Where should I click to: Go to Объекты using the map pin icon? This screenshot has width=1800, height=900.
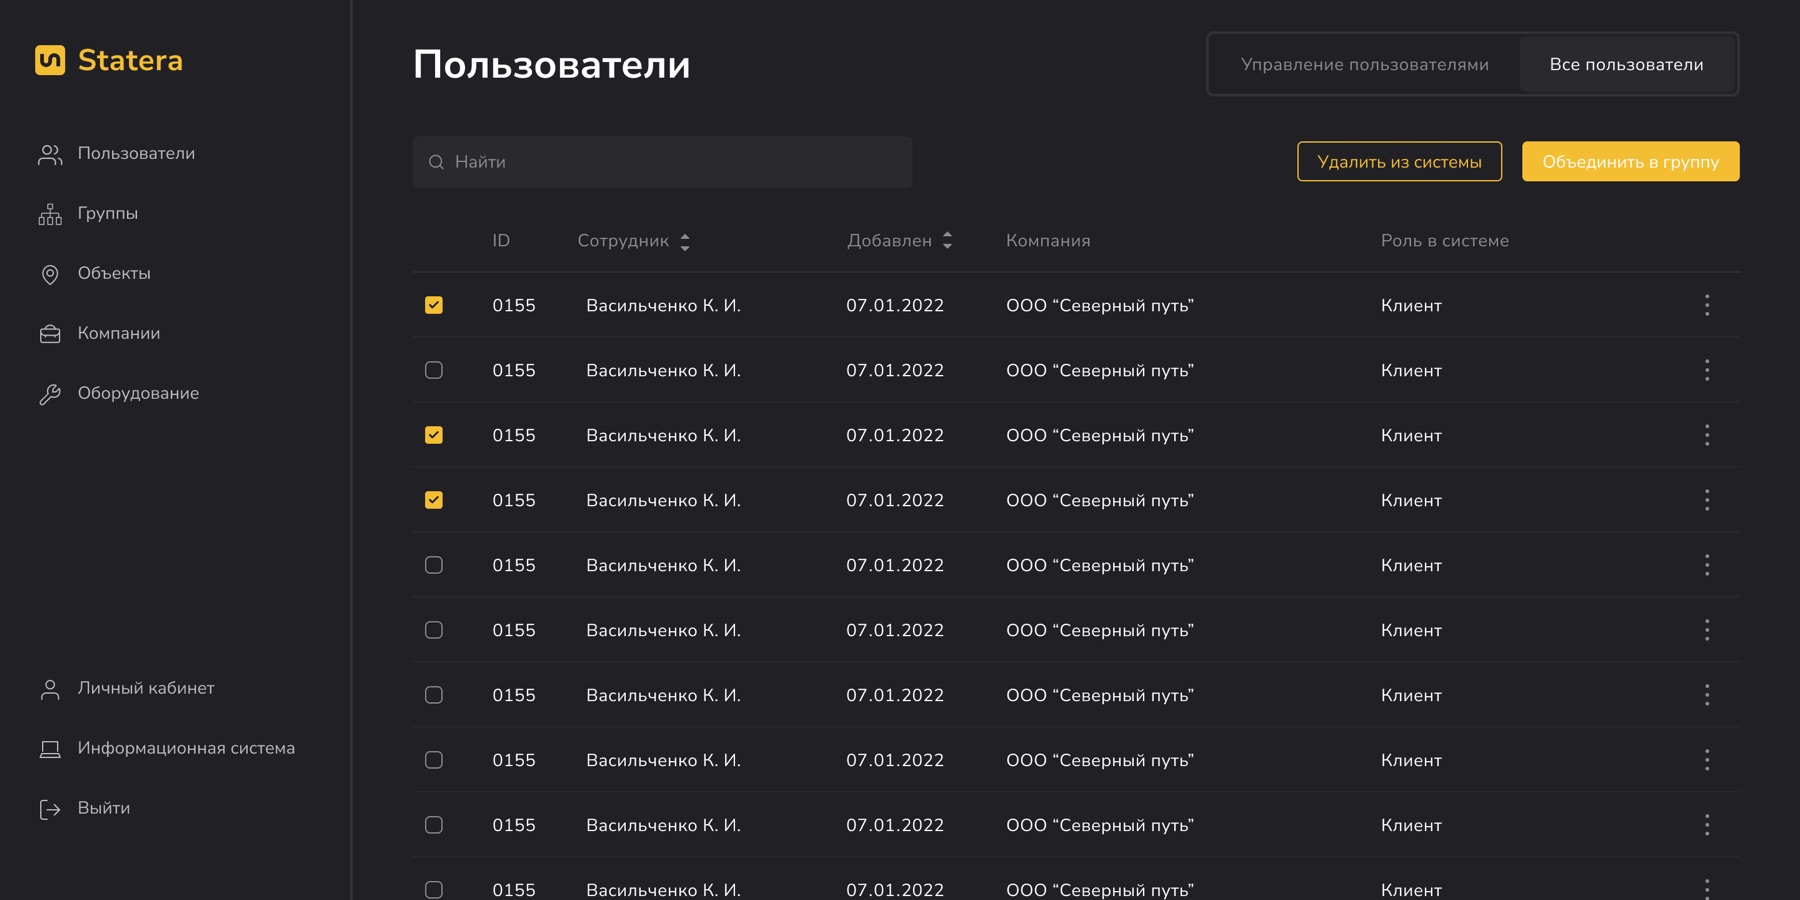click(50, 274)
